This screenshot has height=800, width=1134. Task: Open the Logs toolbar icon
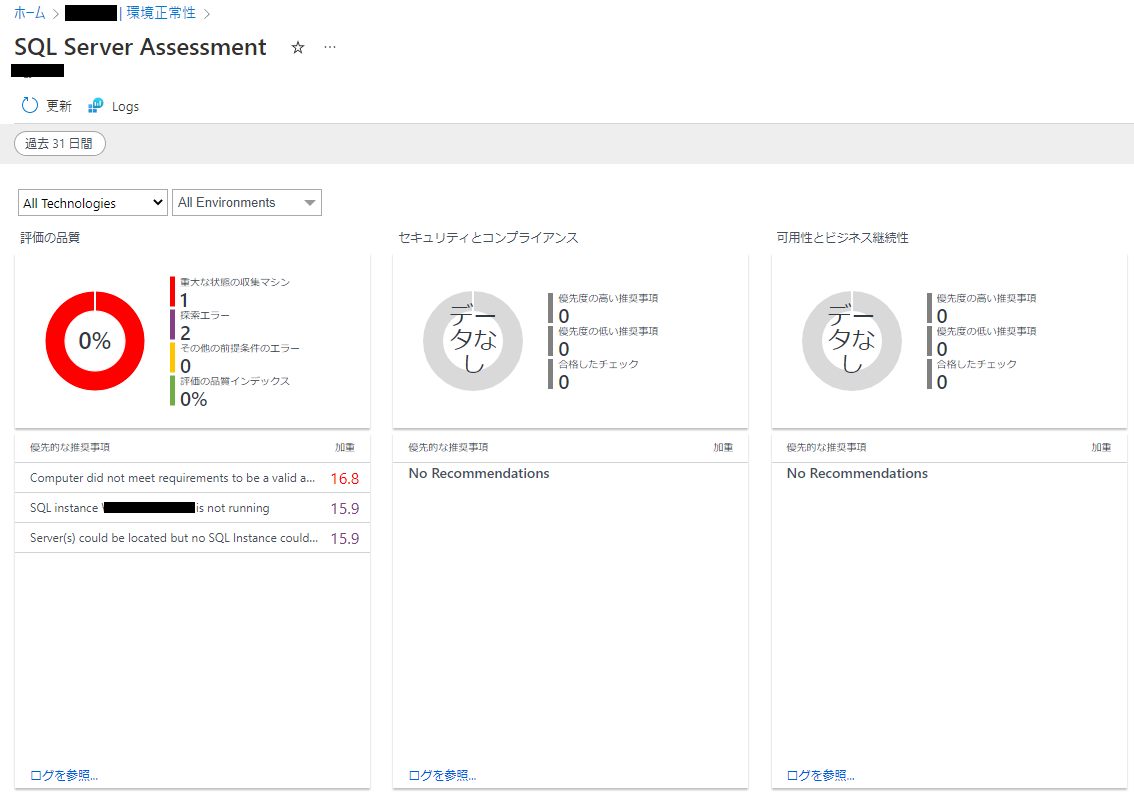coord(95,106)
